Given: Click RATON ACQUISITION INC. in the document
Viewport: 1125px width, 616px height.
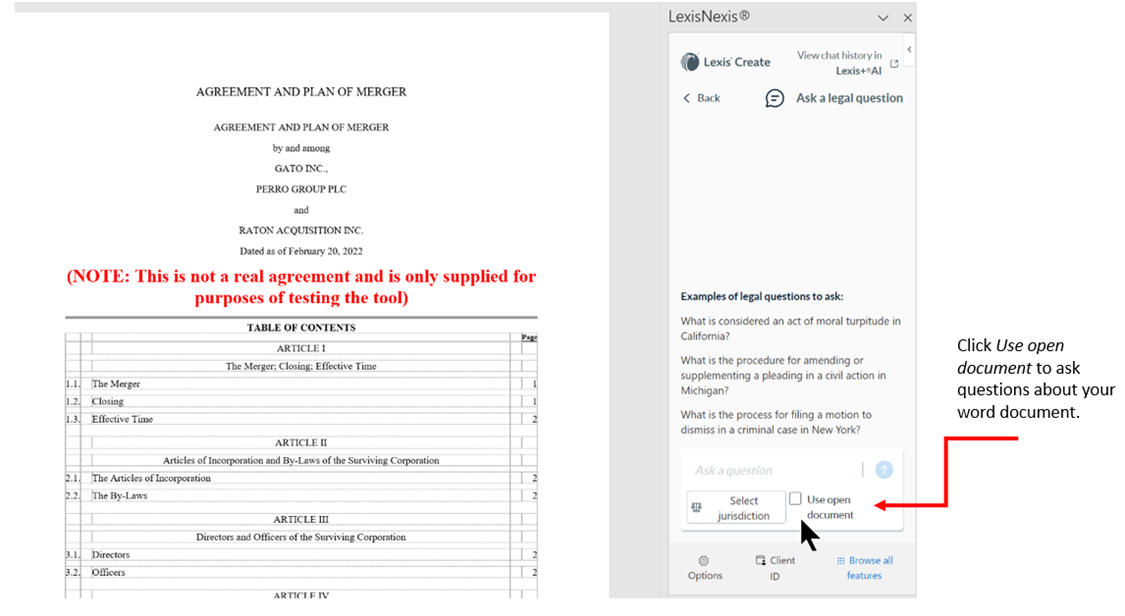Looking at the screenshot, I should [x=301, y=231].
